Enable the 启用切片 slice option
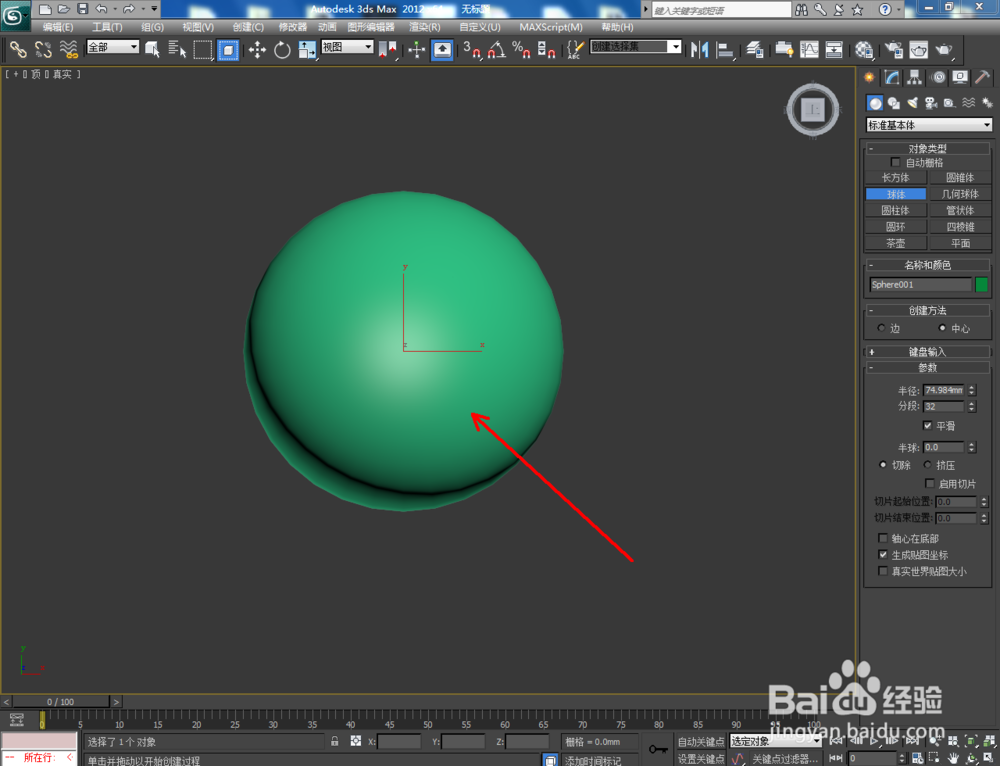This screenshot has width=1000, height=766. (930, 483)
